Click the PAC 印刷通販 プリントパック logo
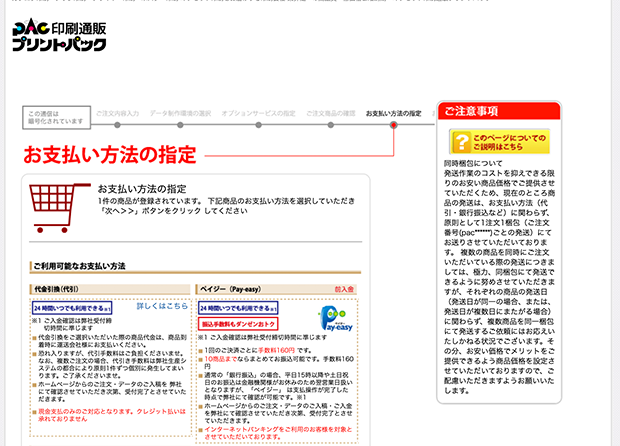The image size is (620, 446). (x=59, y=35)
